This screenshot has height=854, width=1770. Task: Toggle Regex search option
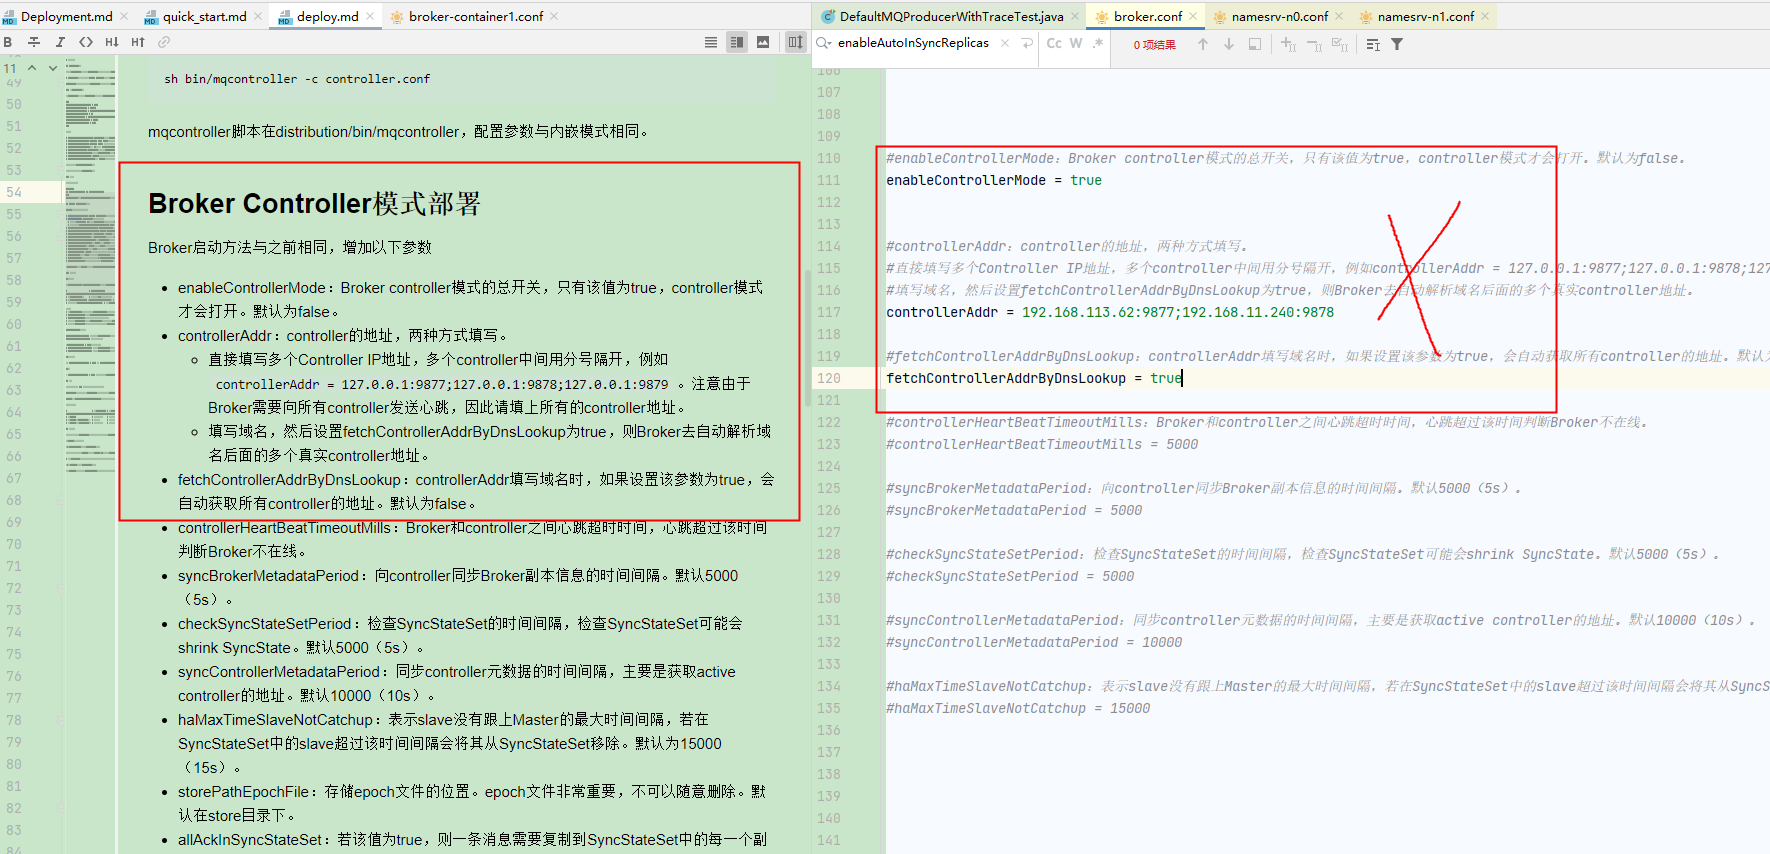coord(1098,43)
